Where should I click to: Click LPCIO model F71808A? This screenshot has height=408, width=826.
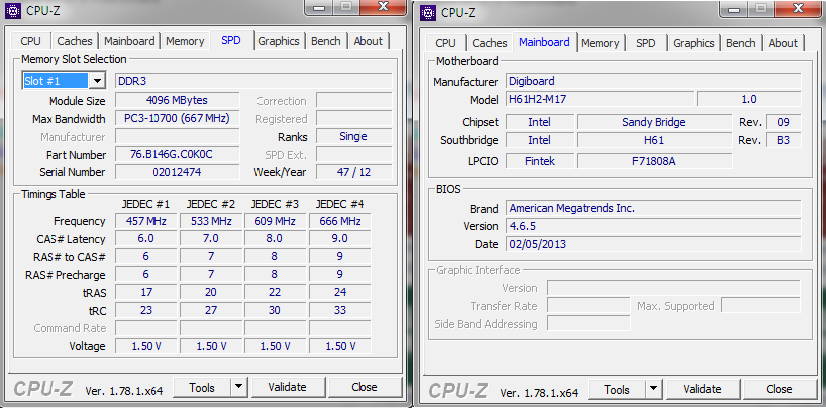(x=654, y=161)
